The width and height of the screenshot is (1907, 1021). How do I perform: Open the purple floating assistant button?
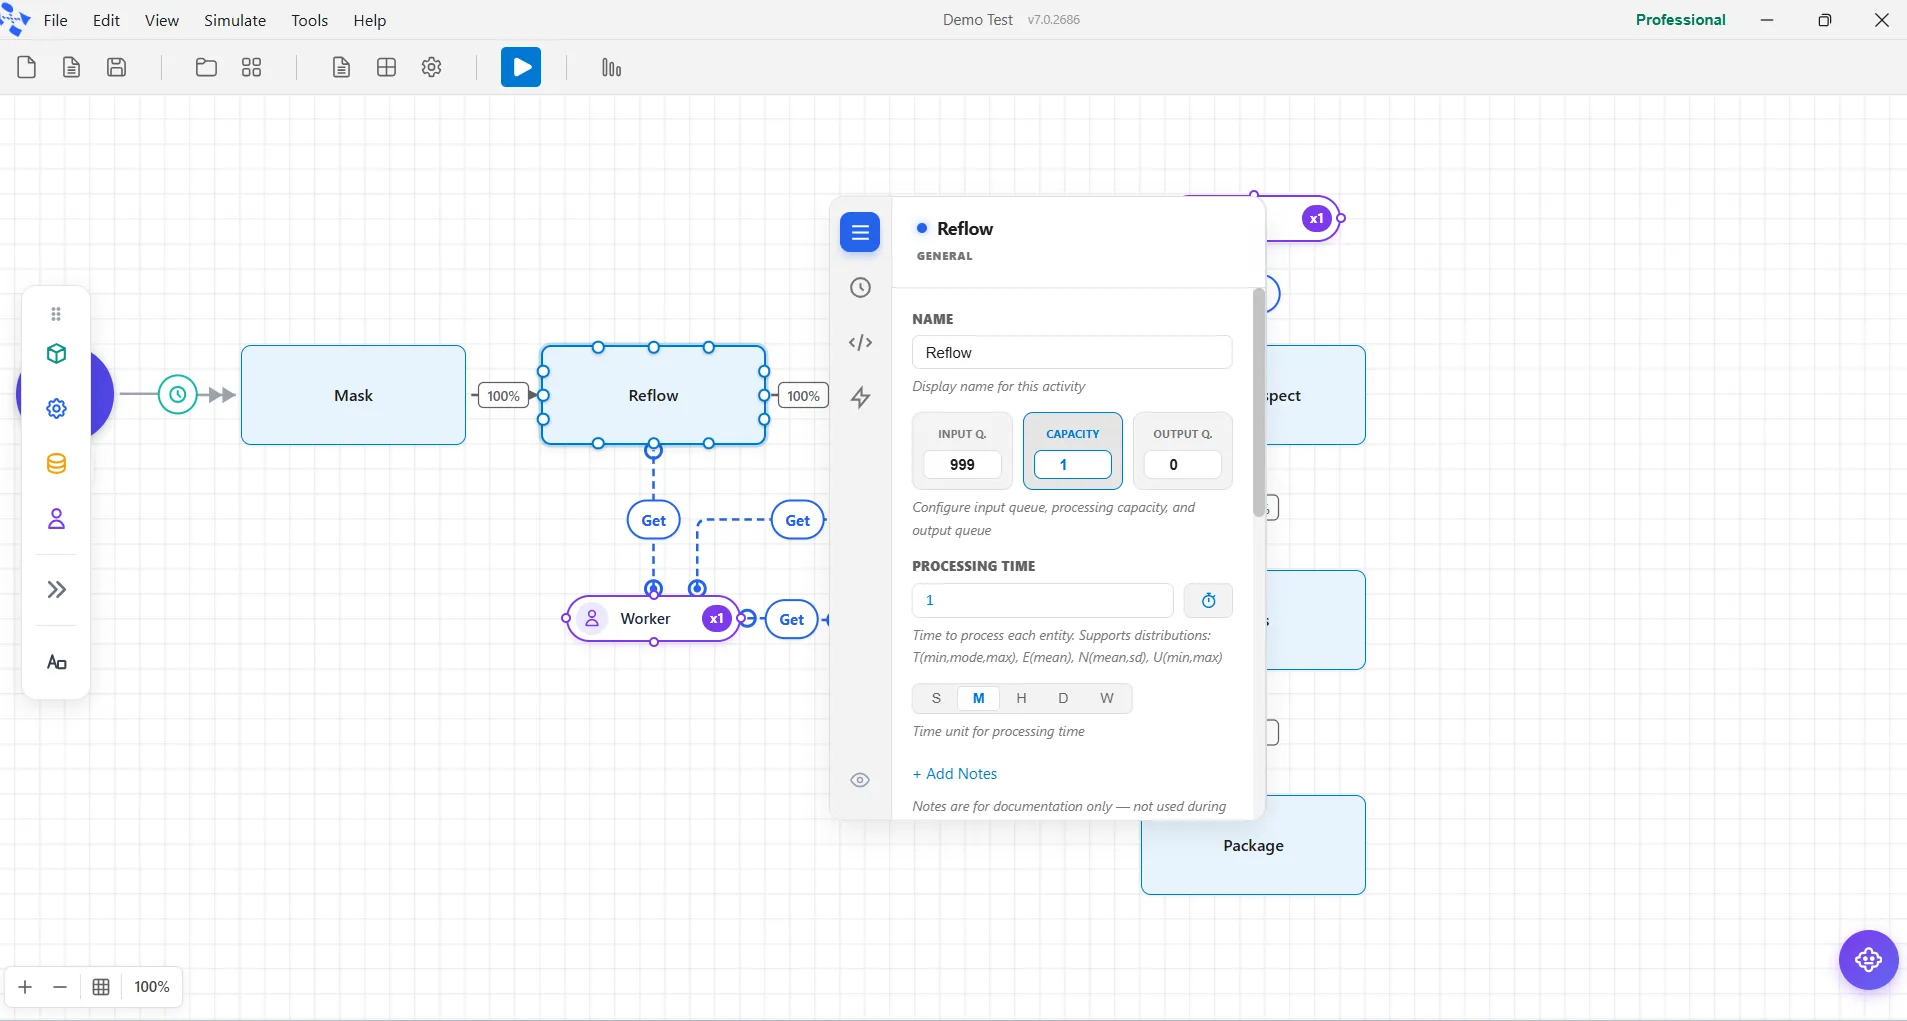point(1868,960)
